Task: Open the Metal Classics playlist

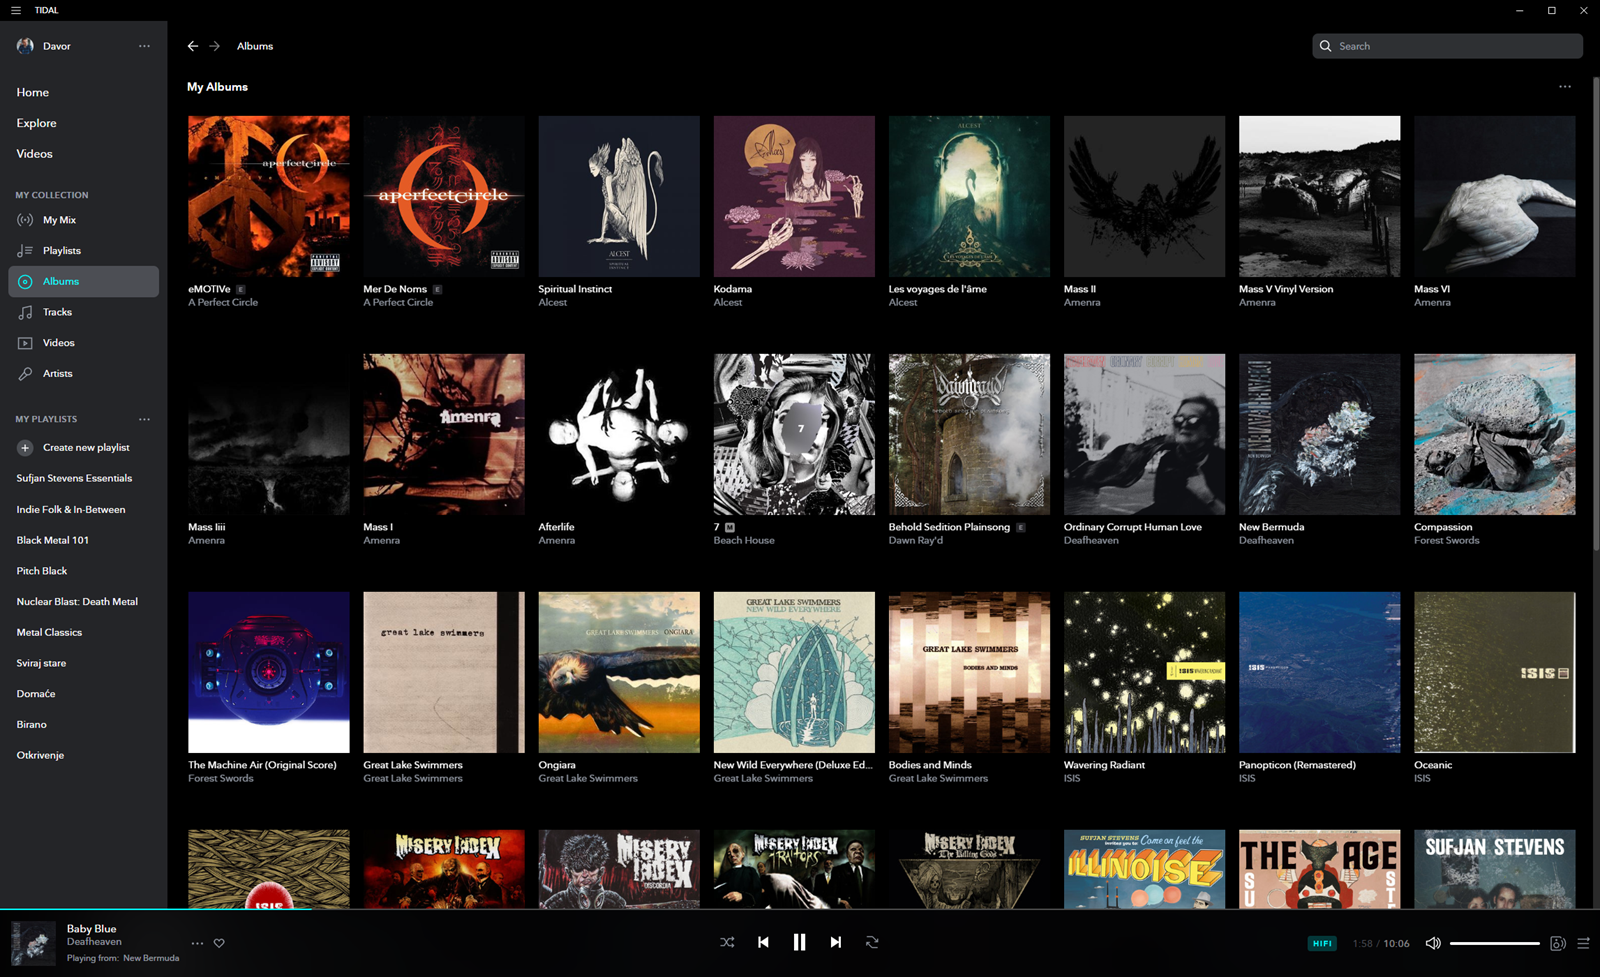Action: click(x=49, y=632)
